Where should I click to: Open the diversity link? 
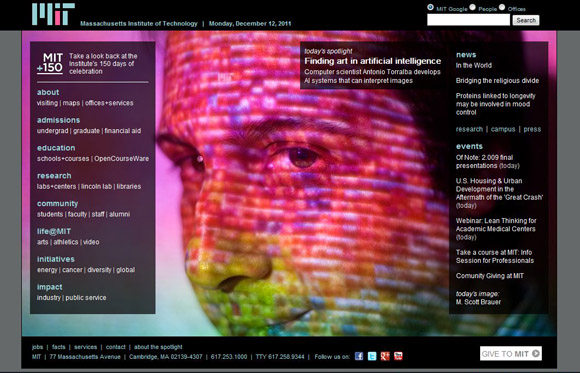tap(99, 269)
